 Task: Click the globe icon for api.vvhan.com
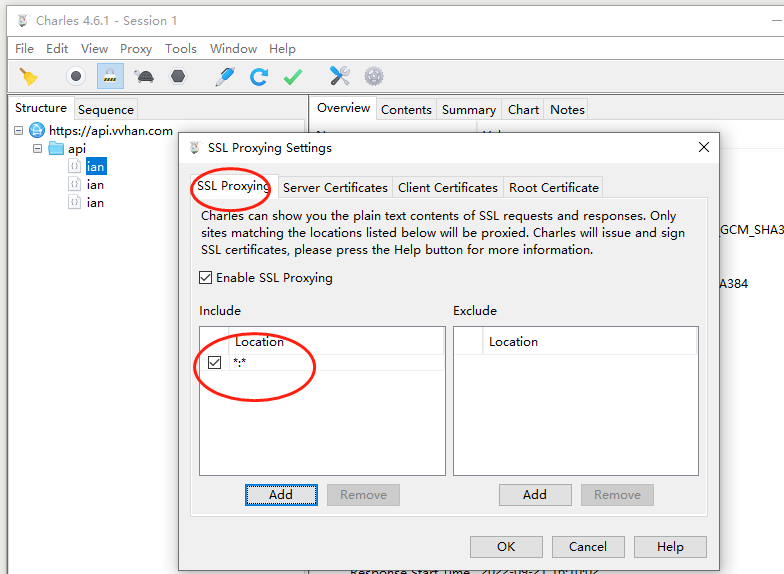pyautogui.click(x=37, y=130)
